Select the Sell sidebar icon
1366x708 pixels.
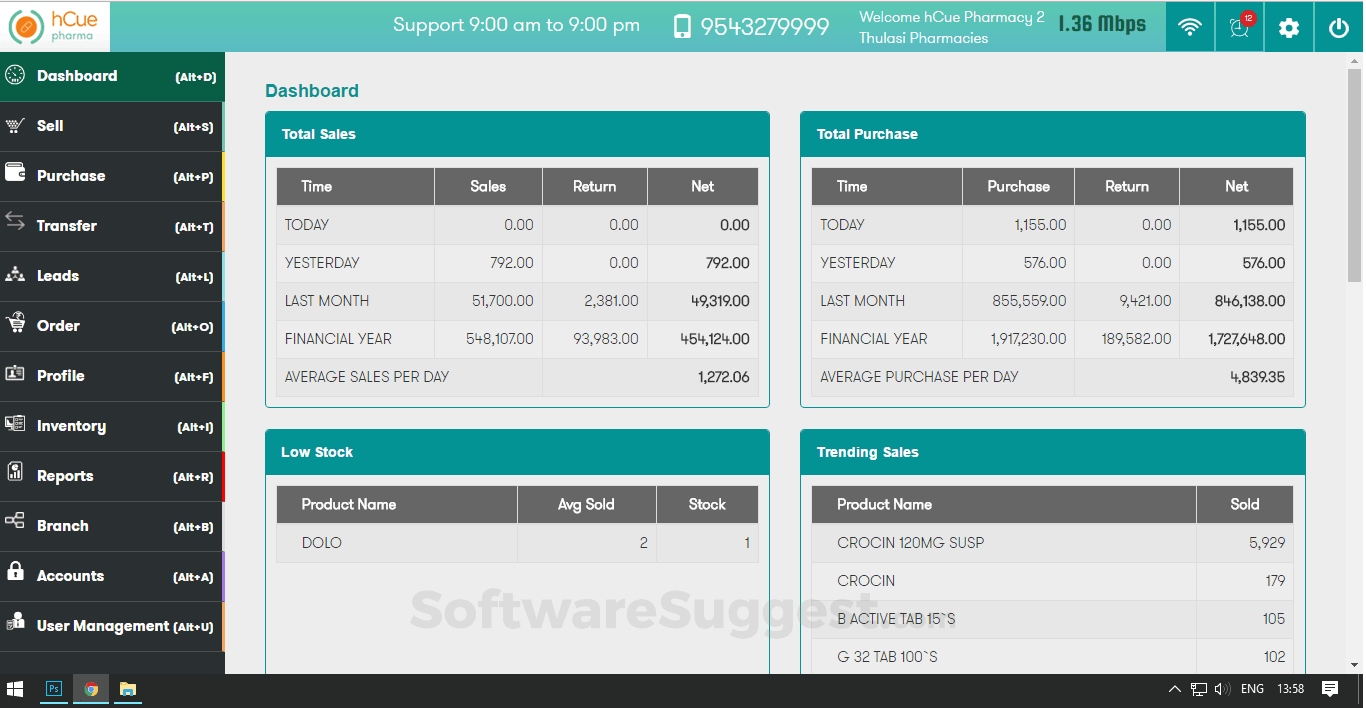[14, 126]
